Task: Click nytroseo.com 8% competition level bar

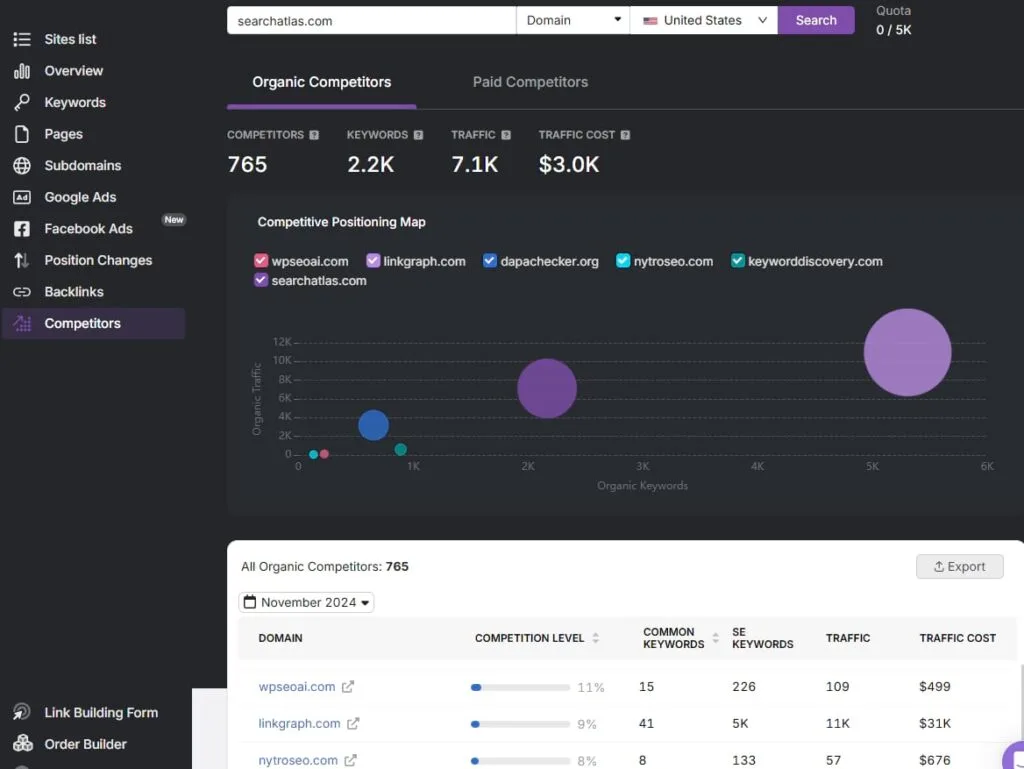Action: 520,761
